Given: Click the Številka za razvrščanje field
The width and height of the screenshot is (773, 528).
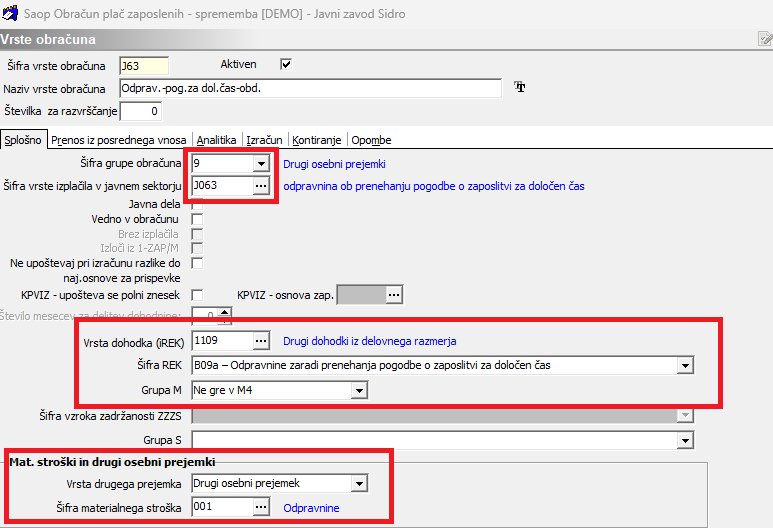Looking at the screenshot, I should point(141,111).
